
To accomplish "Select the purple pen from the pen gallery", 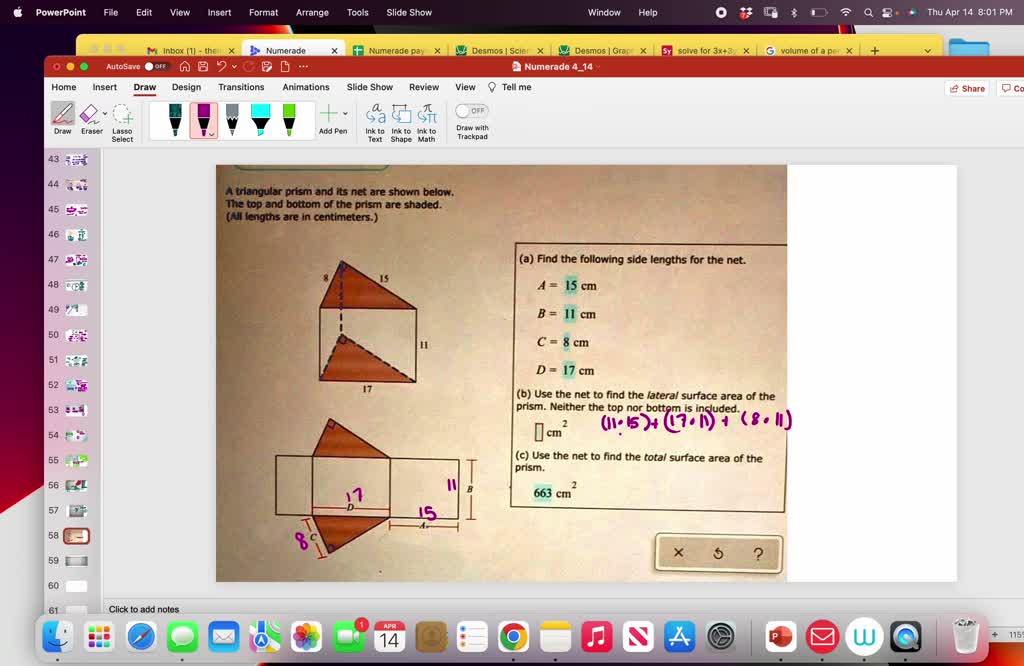I will coord(204,119).
